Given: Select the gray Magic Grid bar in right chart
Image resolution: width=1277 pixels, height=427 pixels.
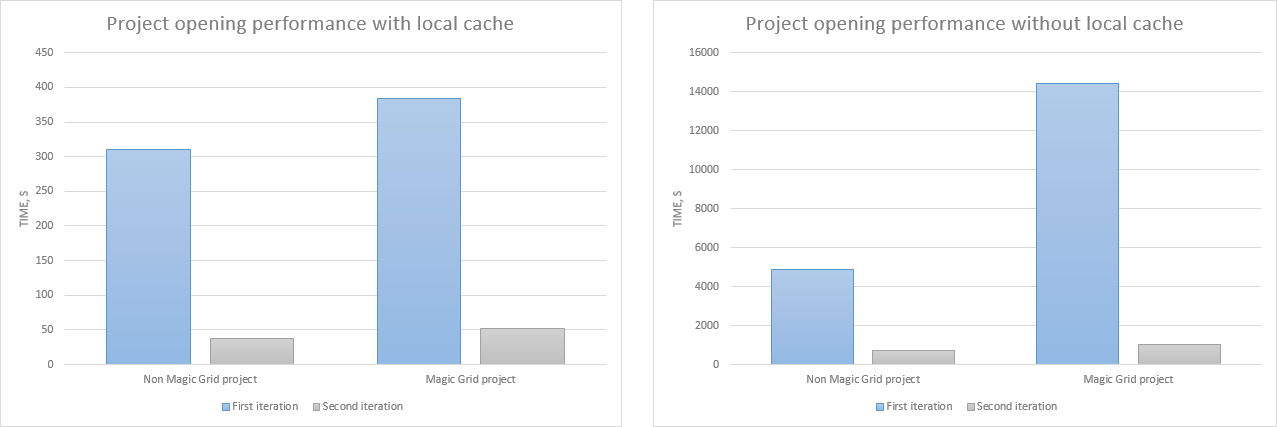Looking at the screenshot, I should pyautogui.click(x=1179, y=354).
